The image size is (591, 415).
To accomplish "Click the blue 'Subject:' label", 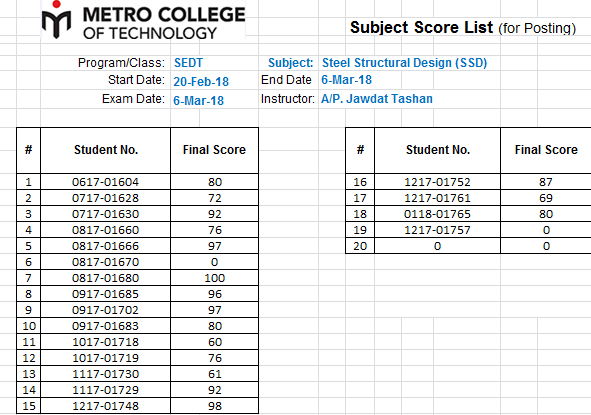I will [x=291, y=63].
